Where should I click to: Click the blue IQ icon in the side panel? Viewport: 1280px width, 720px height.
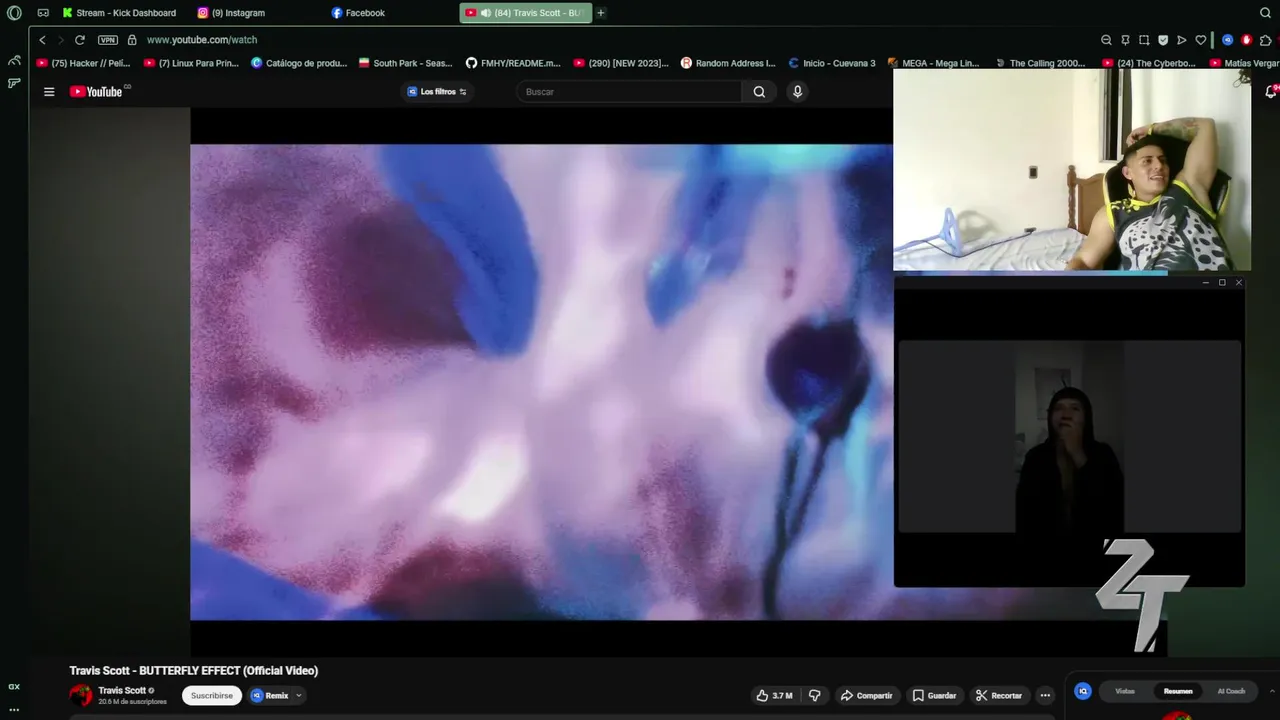pyautogui.click(x=1083, y=691)
